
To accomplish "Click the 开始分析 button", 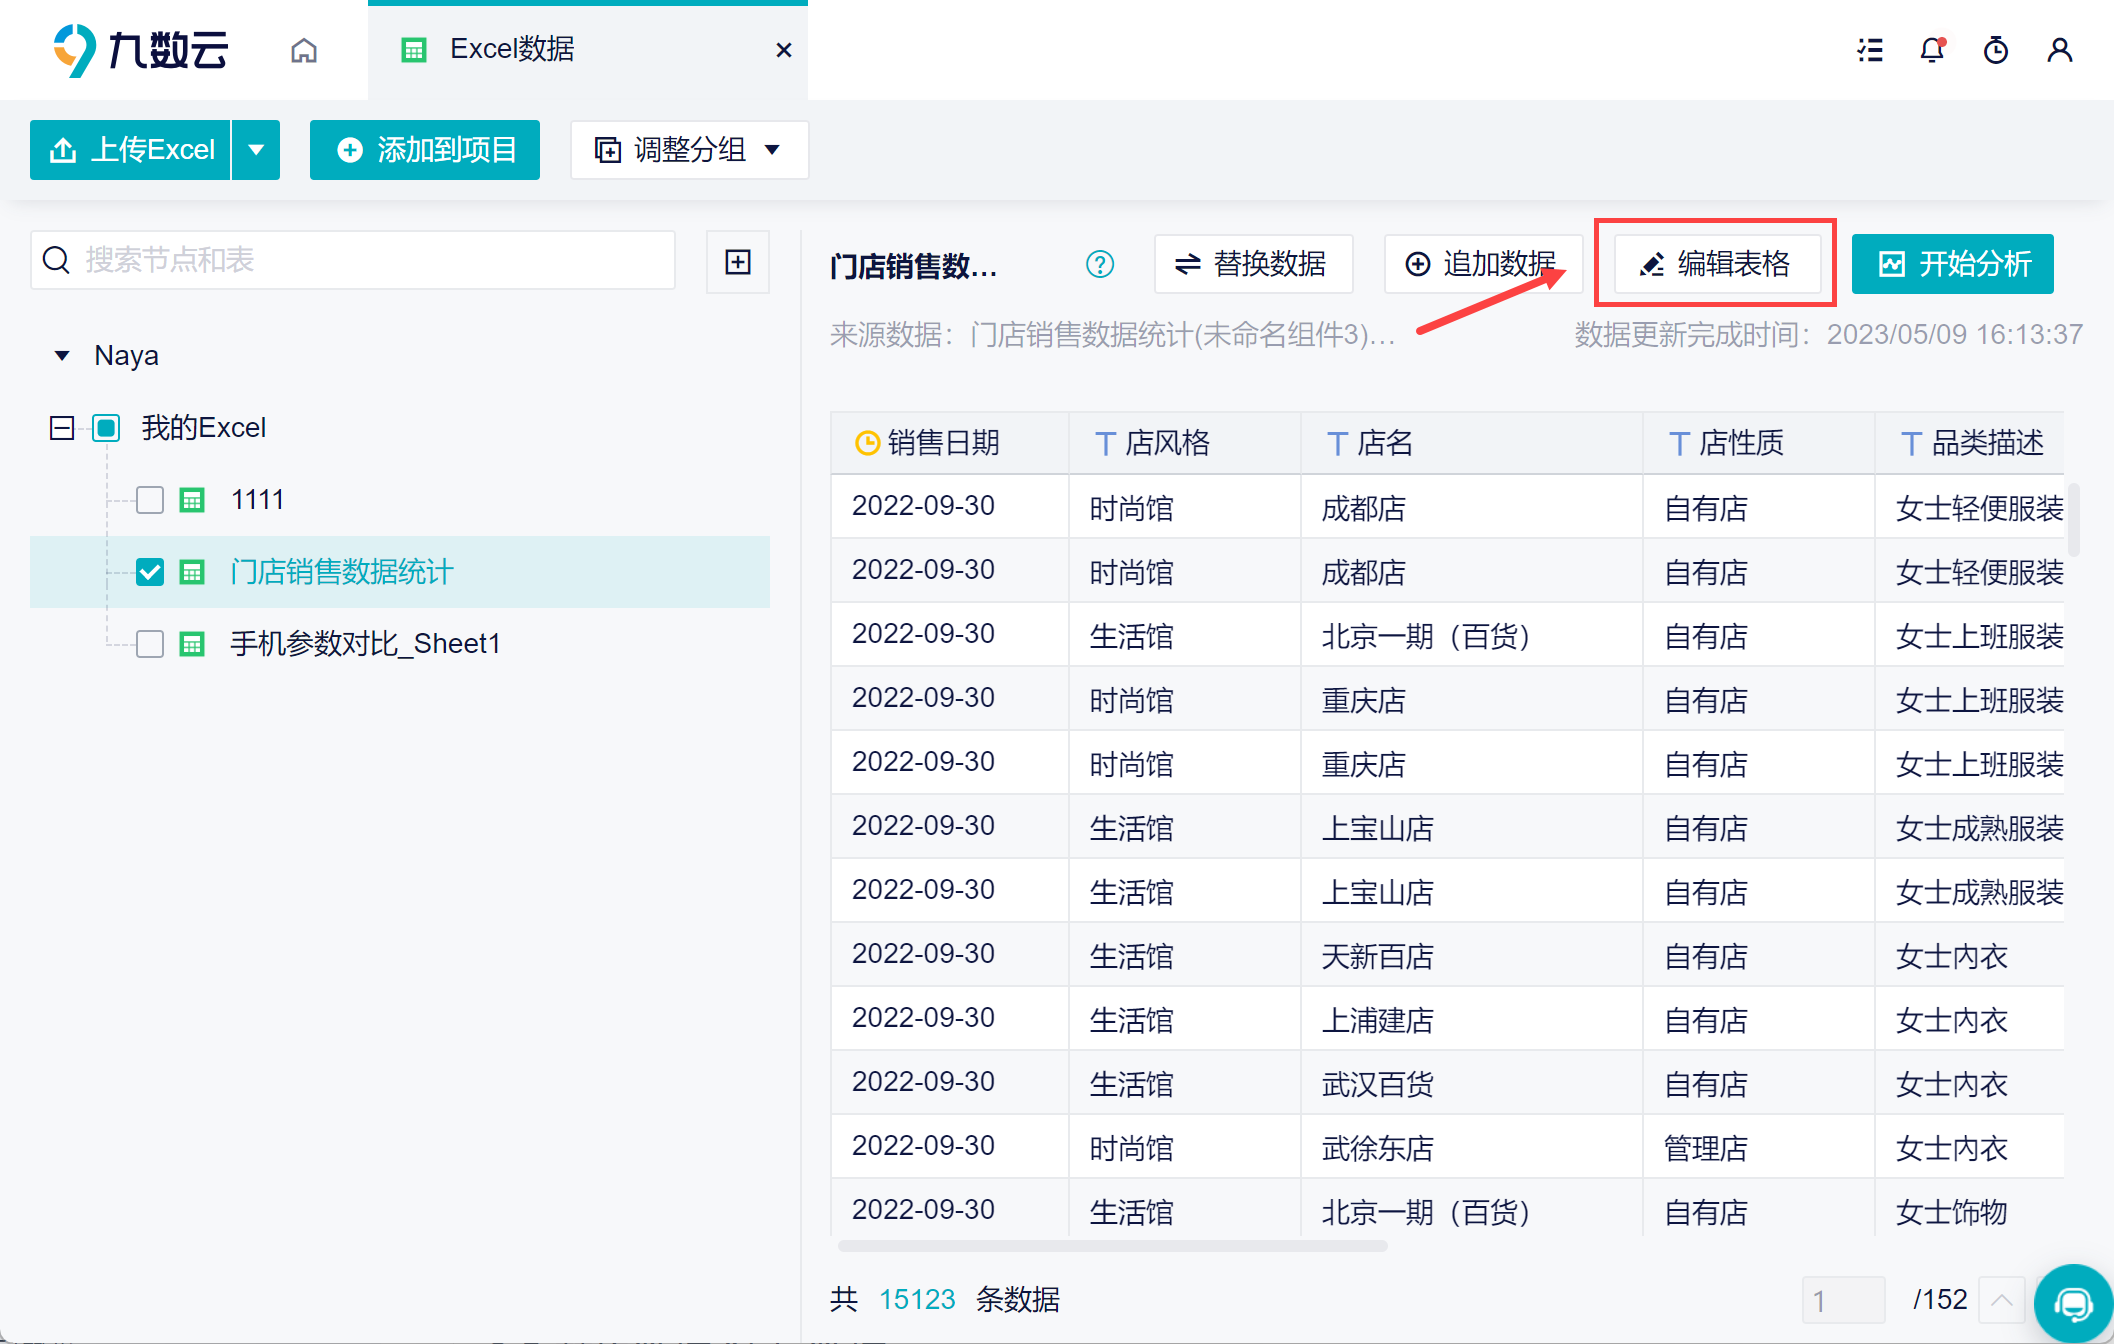I will click(x=1952, y=264).
